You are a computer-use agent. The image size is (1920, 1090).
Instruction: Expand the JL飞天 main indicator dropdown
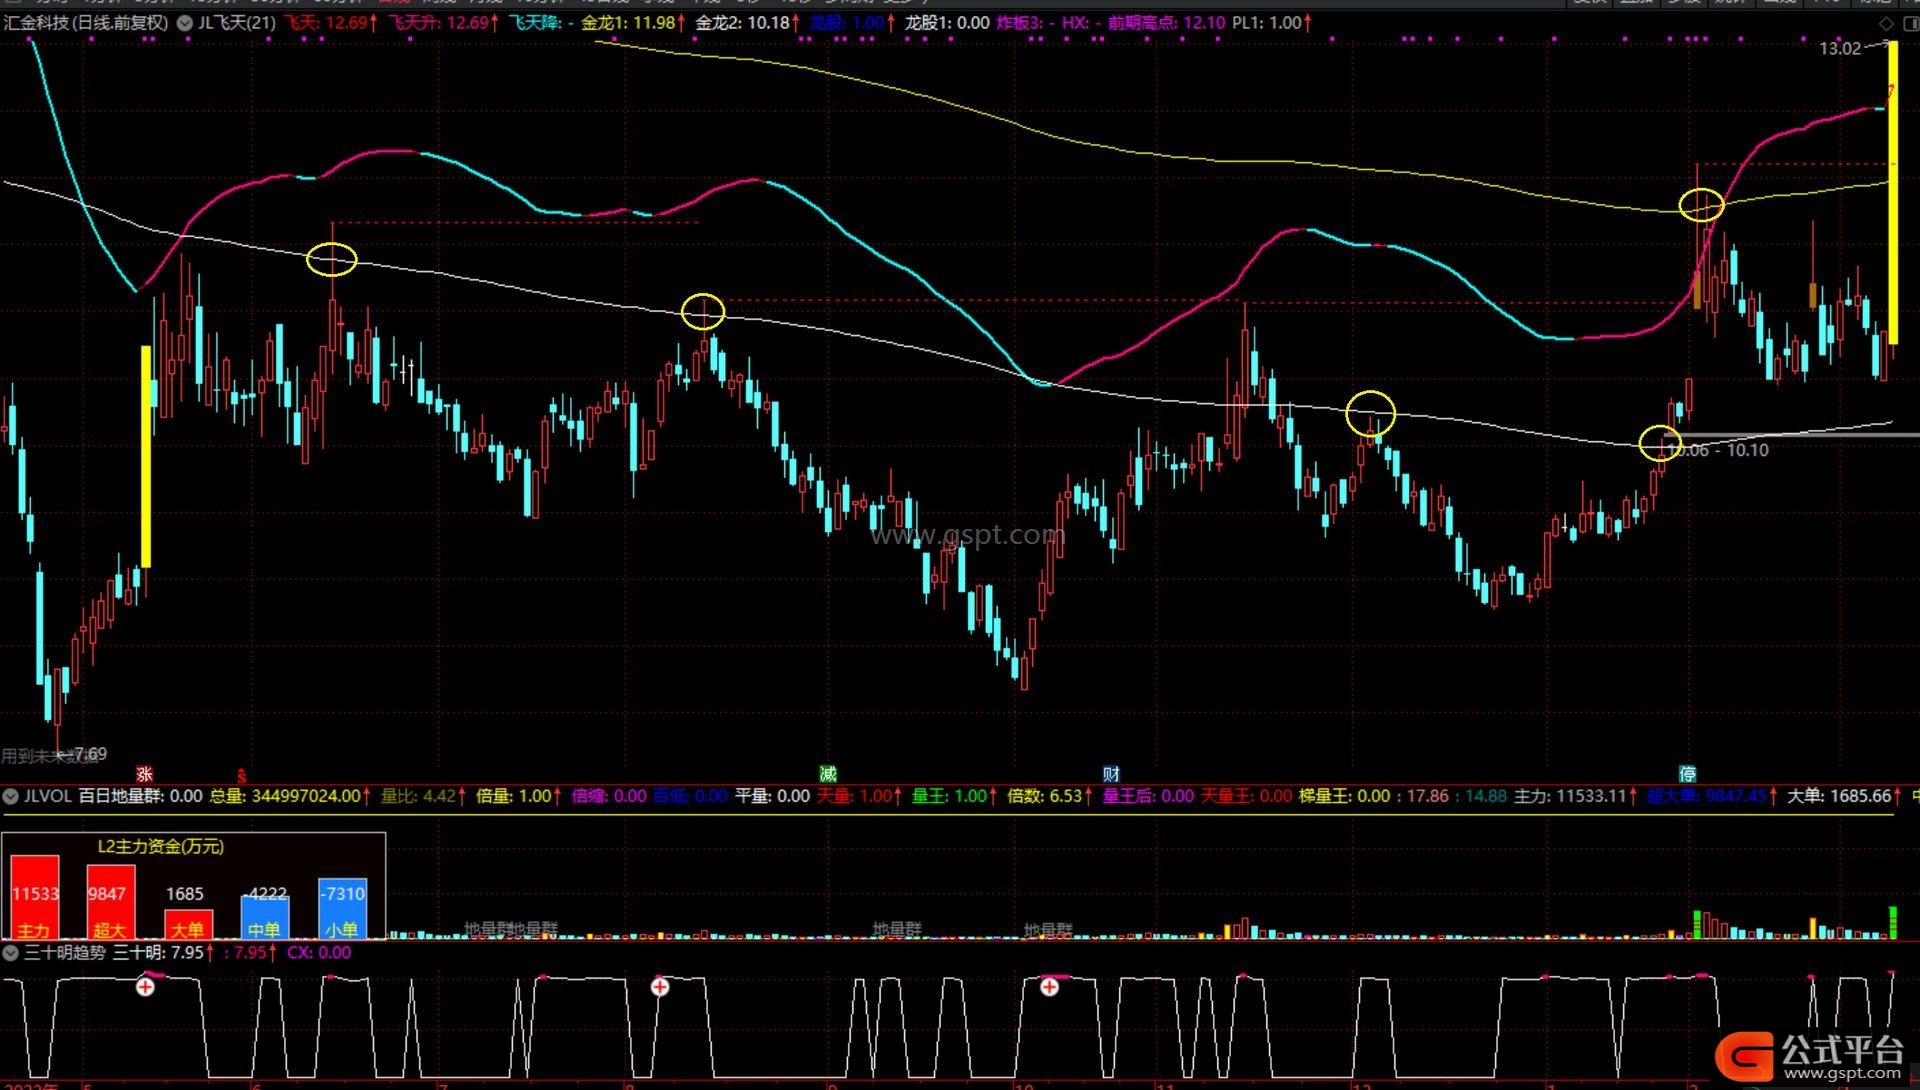coord(185,22)
